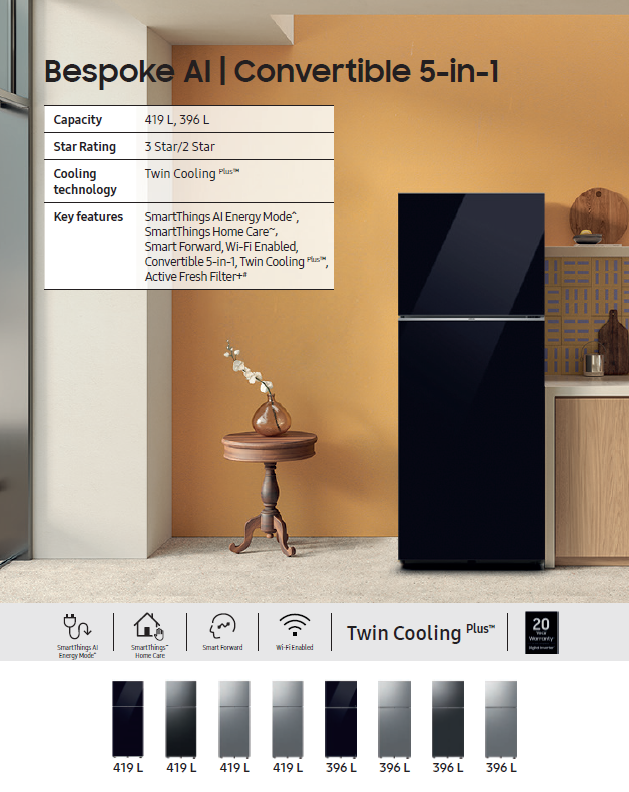Click the '419 L, 396 L' capacity value
629x792 pixels.
[177, 120]
